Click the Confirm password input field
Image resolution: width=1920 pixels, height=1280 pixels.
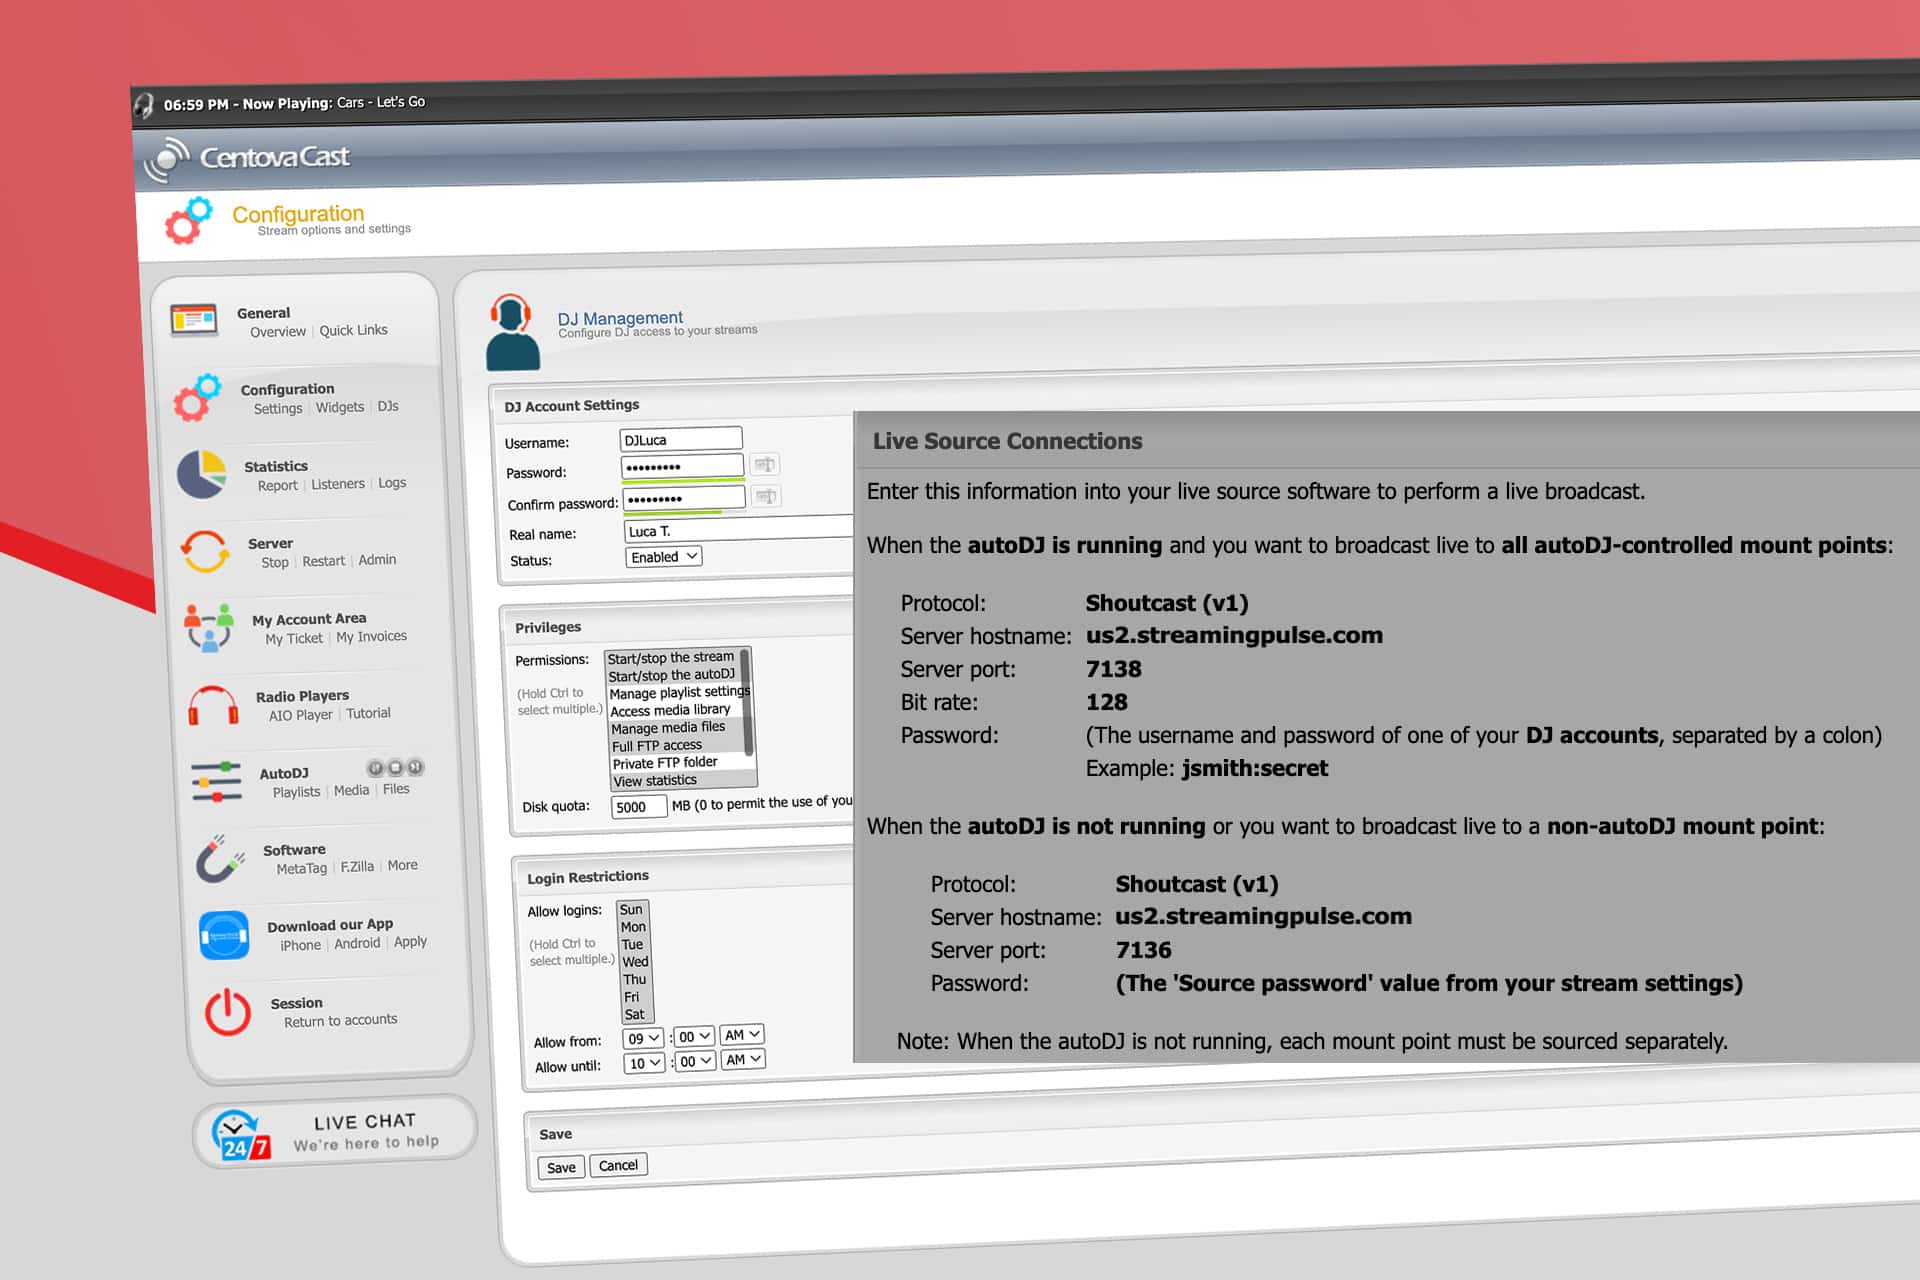[x=684, y=498]
